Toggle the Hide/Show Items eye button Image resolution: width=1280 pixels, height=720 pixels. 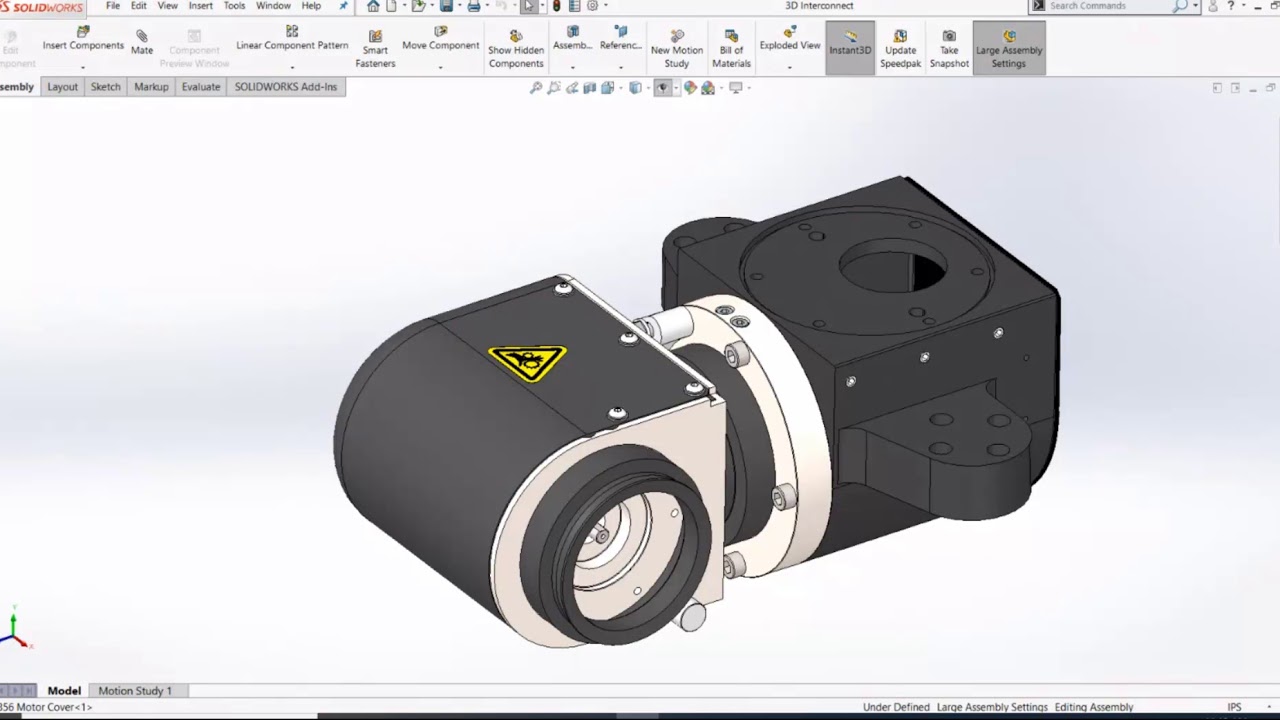point(661,88)
